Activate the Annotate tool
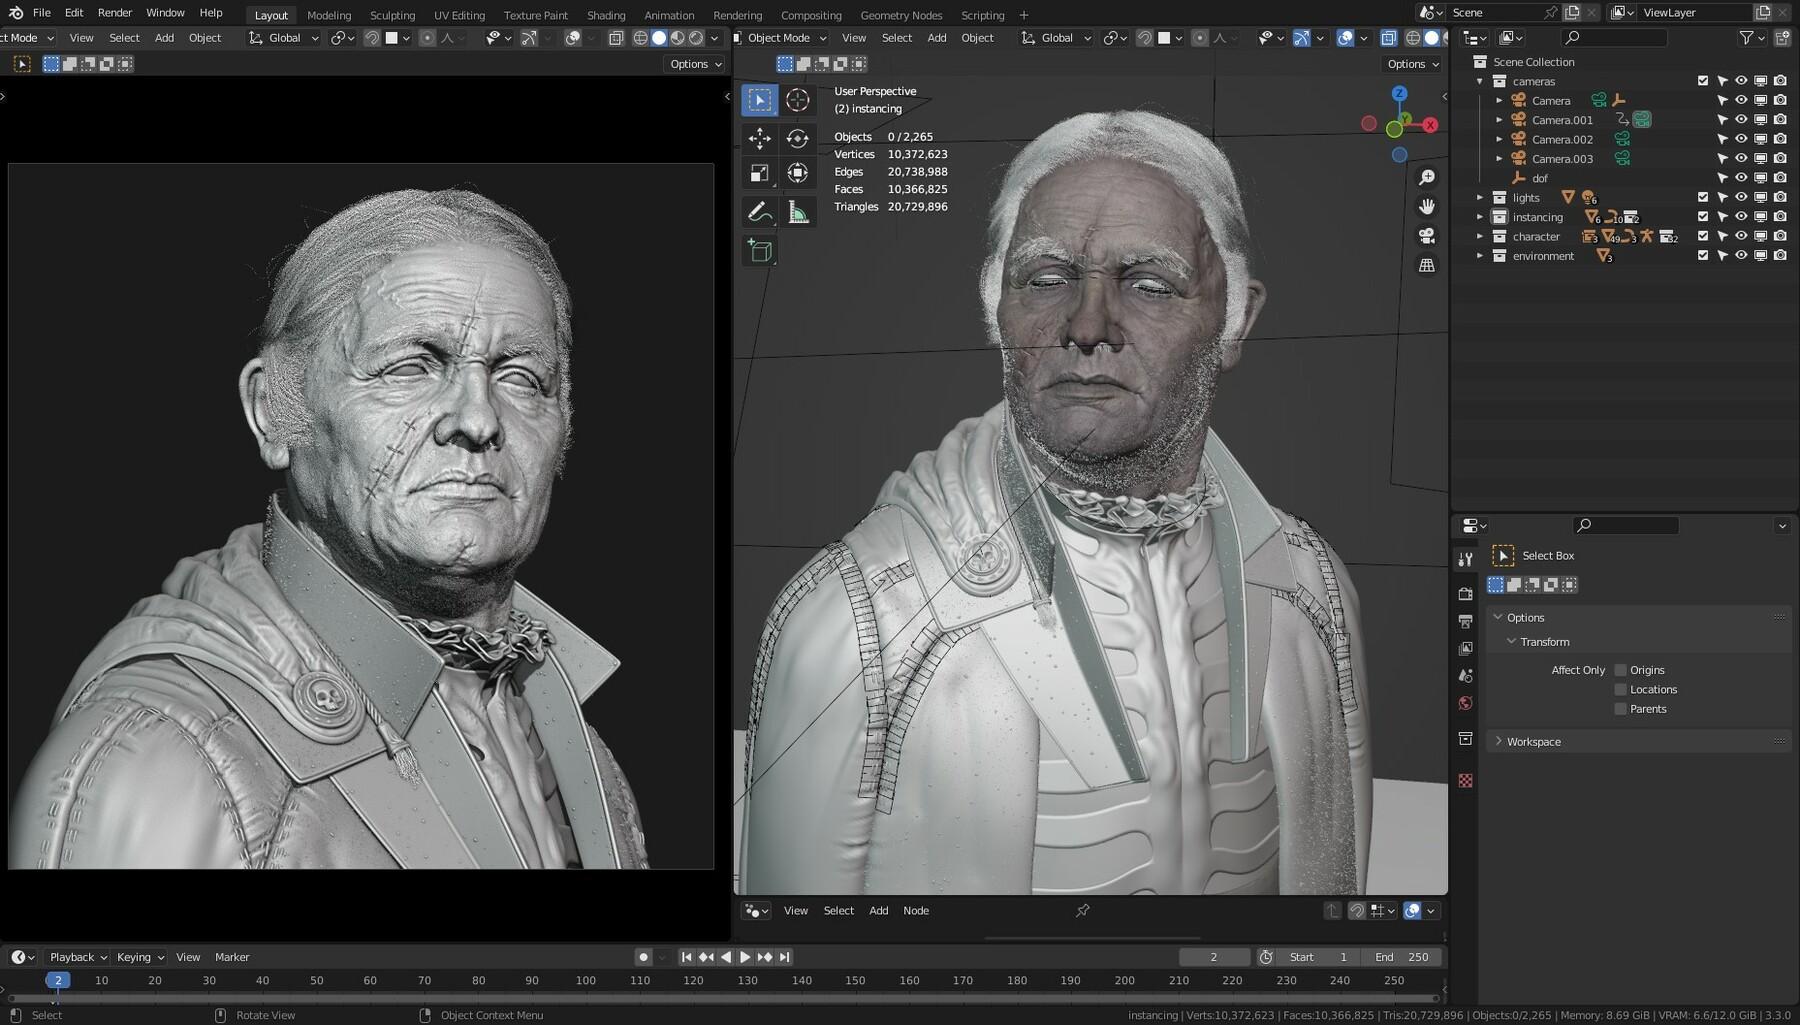Screen dimensions: 1800x1025 tap(760, 211)
